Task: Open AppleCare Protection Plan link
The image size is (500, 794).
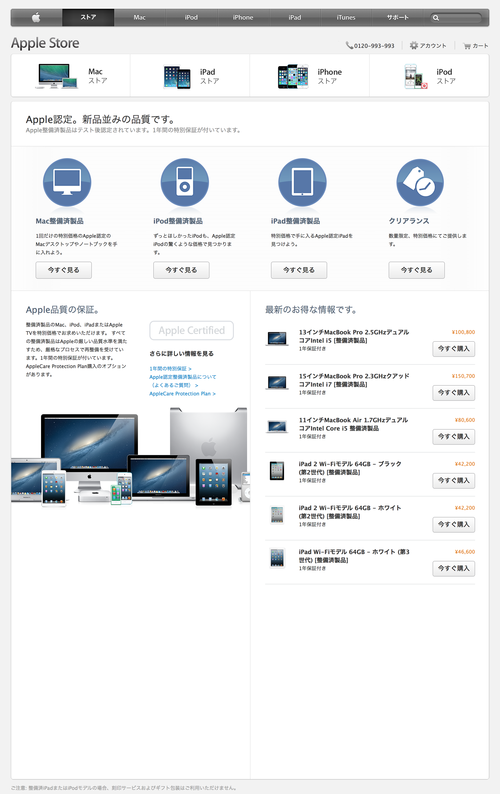Action: coord(182,393)
